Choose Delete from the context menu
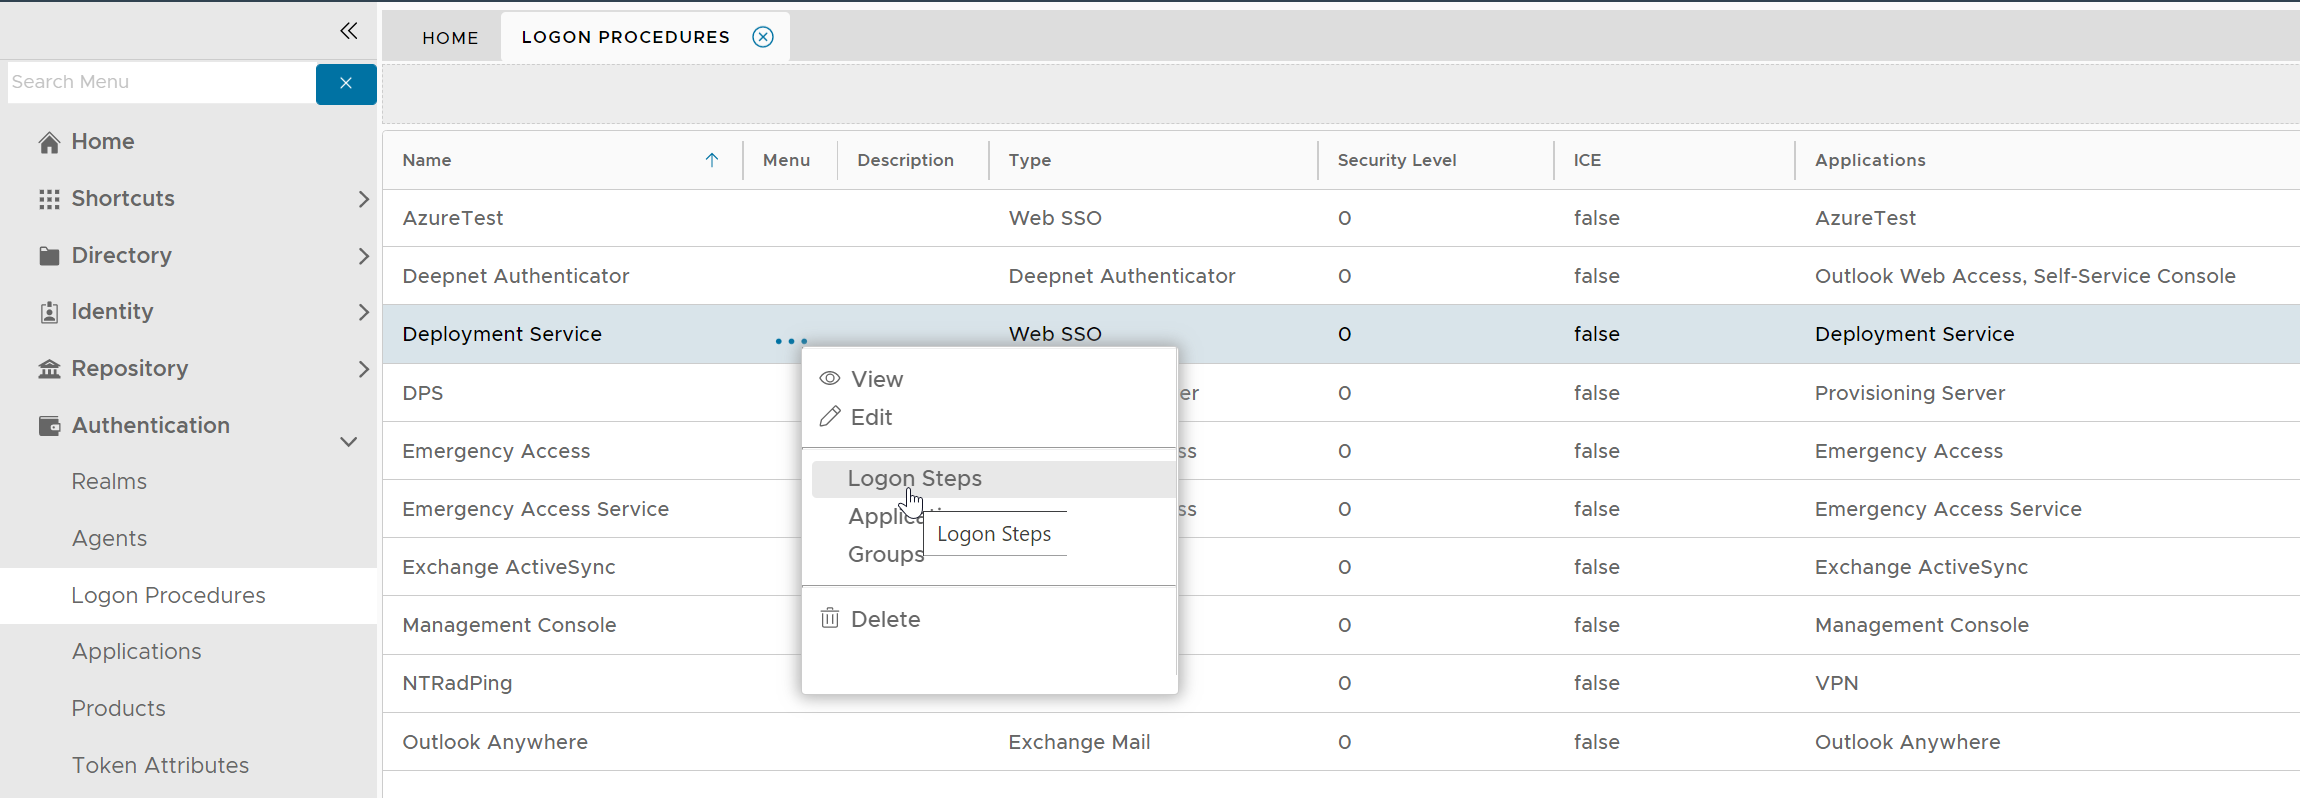The height and width of the screenshot is (798, 2300). click(885, 619)
